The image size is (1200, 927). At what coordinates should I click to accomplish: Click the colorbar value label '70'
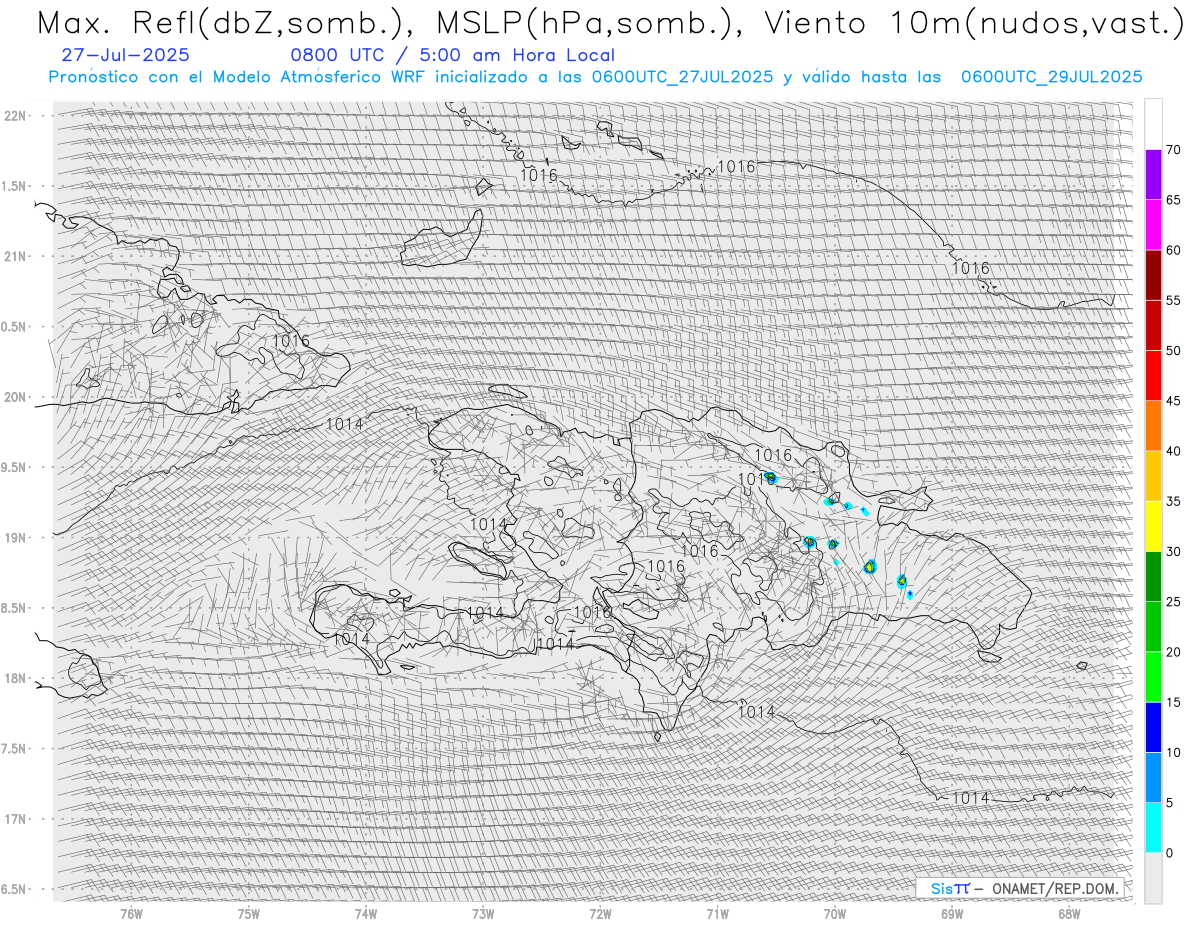point(1173,150)
